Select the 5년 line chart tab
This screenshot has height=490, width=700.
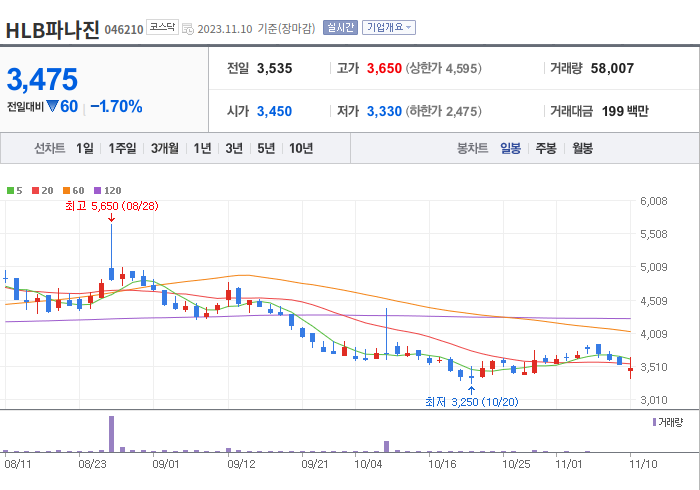click(x=266, y=148)
